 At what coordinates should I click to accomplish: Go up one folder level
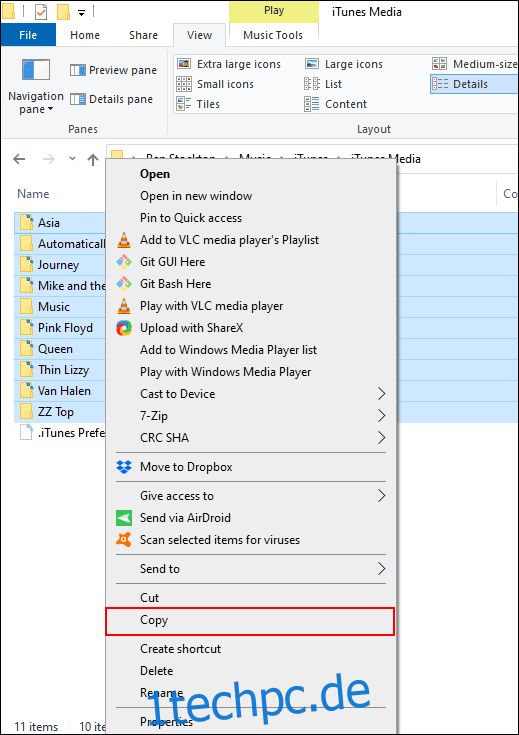tap(93, 160)
